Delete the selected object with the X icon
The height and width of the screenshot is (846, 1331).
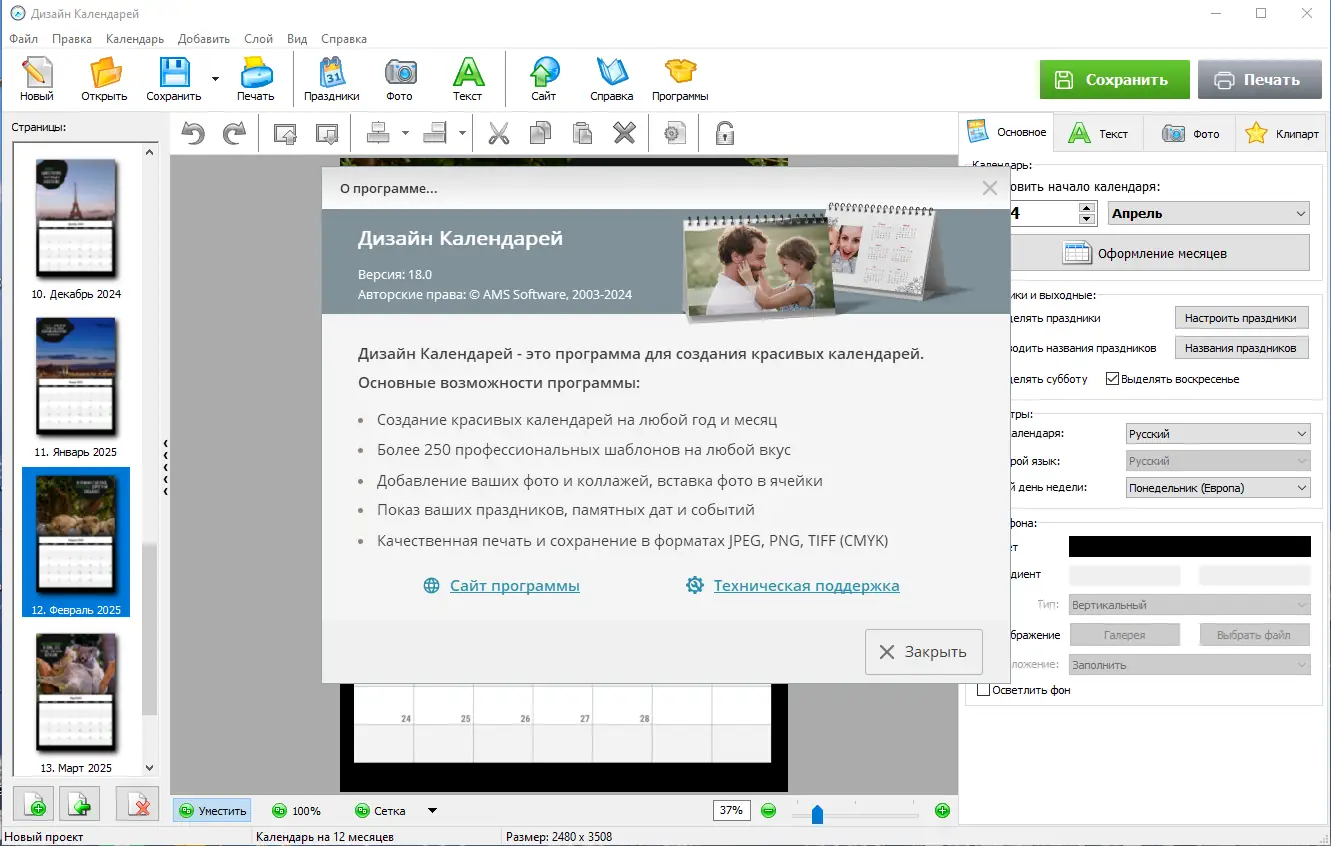pos(624,132)
